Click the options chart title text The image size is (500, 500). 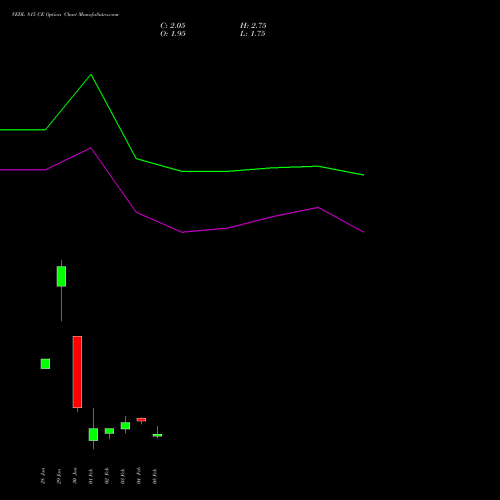tap(65, 14)
